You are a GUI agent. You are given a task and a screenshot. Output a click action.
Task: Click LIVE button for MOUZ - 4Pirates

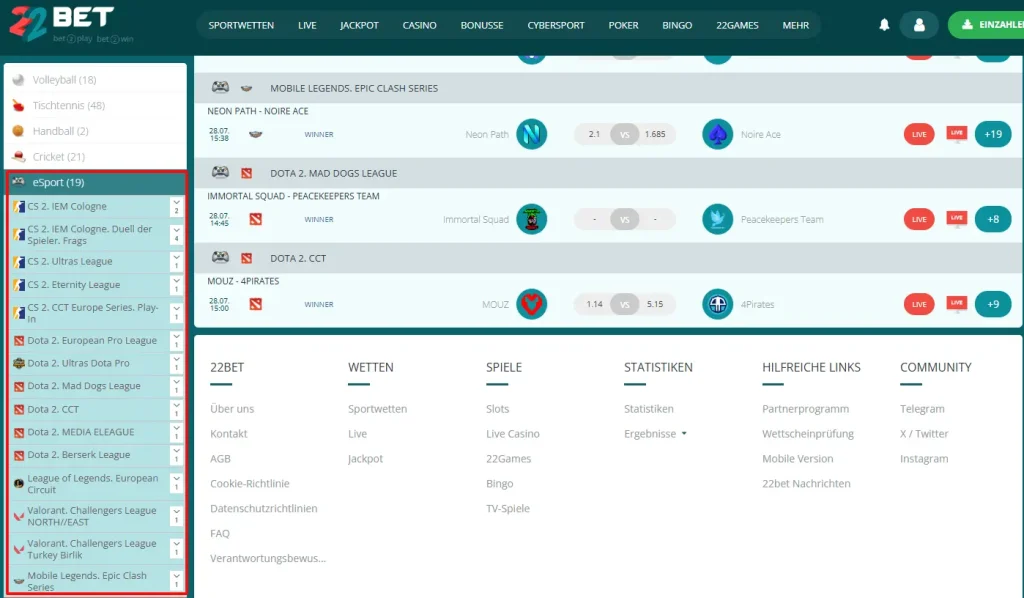(x=919, y=304)
